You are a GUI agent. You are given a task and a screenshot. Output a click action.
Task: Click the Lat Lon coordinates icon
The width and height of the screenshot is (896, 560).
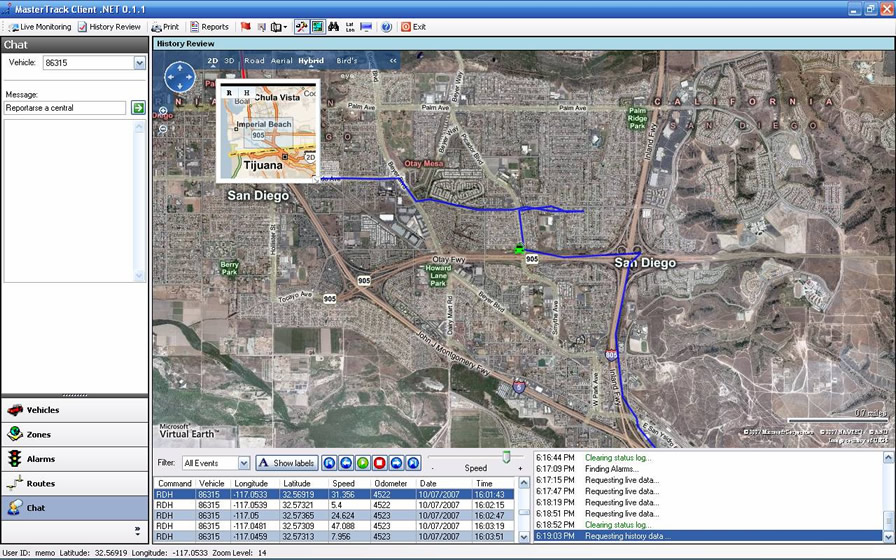(350, 27)
